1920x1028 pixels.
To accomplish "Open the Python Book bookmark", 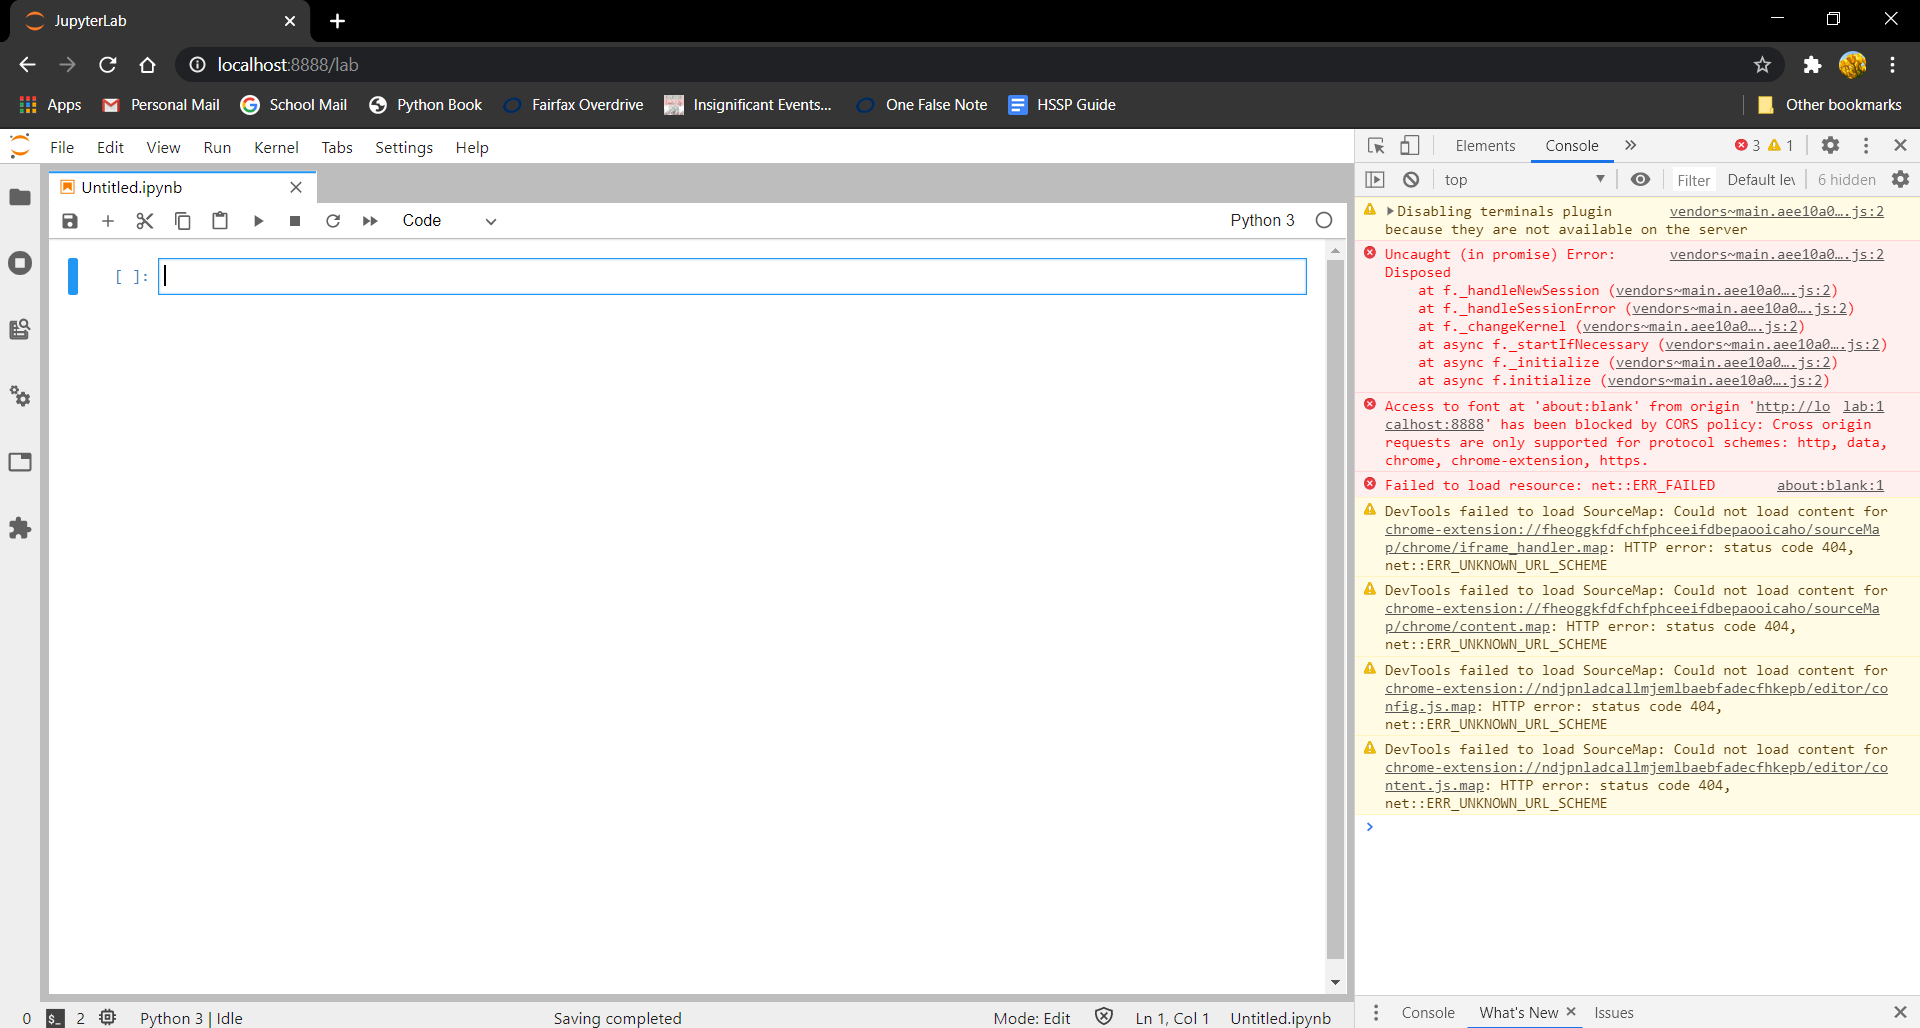I will pos(424,104).
